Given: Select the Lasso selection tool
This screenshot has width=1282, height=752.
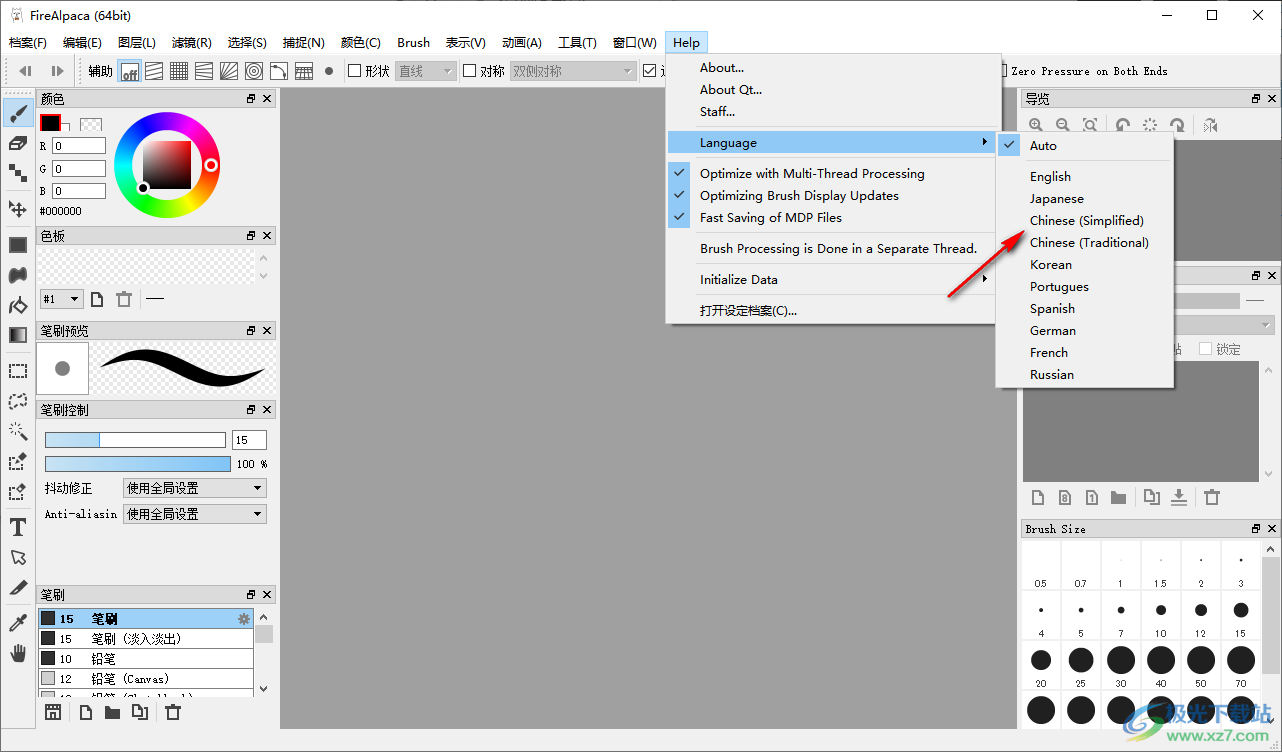Looking at the screenshot, I should point(18,401).
